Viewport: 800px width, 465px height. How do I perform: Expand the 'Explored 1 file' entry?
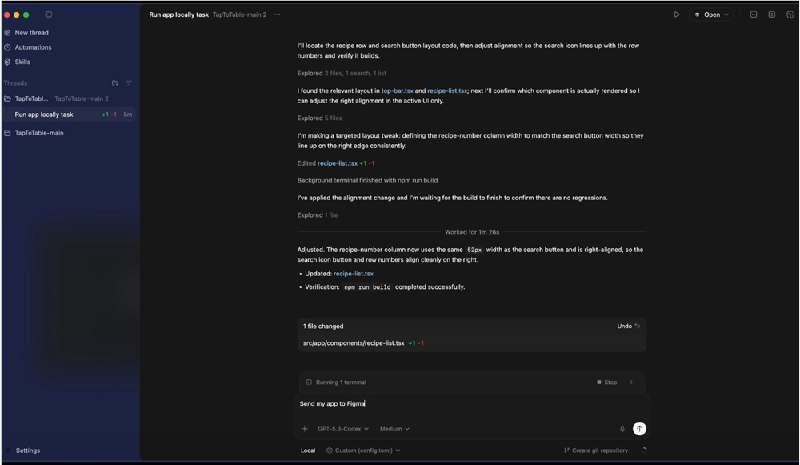pyautogui.click(x=318, y=215)
